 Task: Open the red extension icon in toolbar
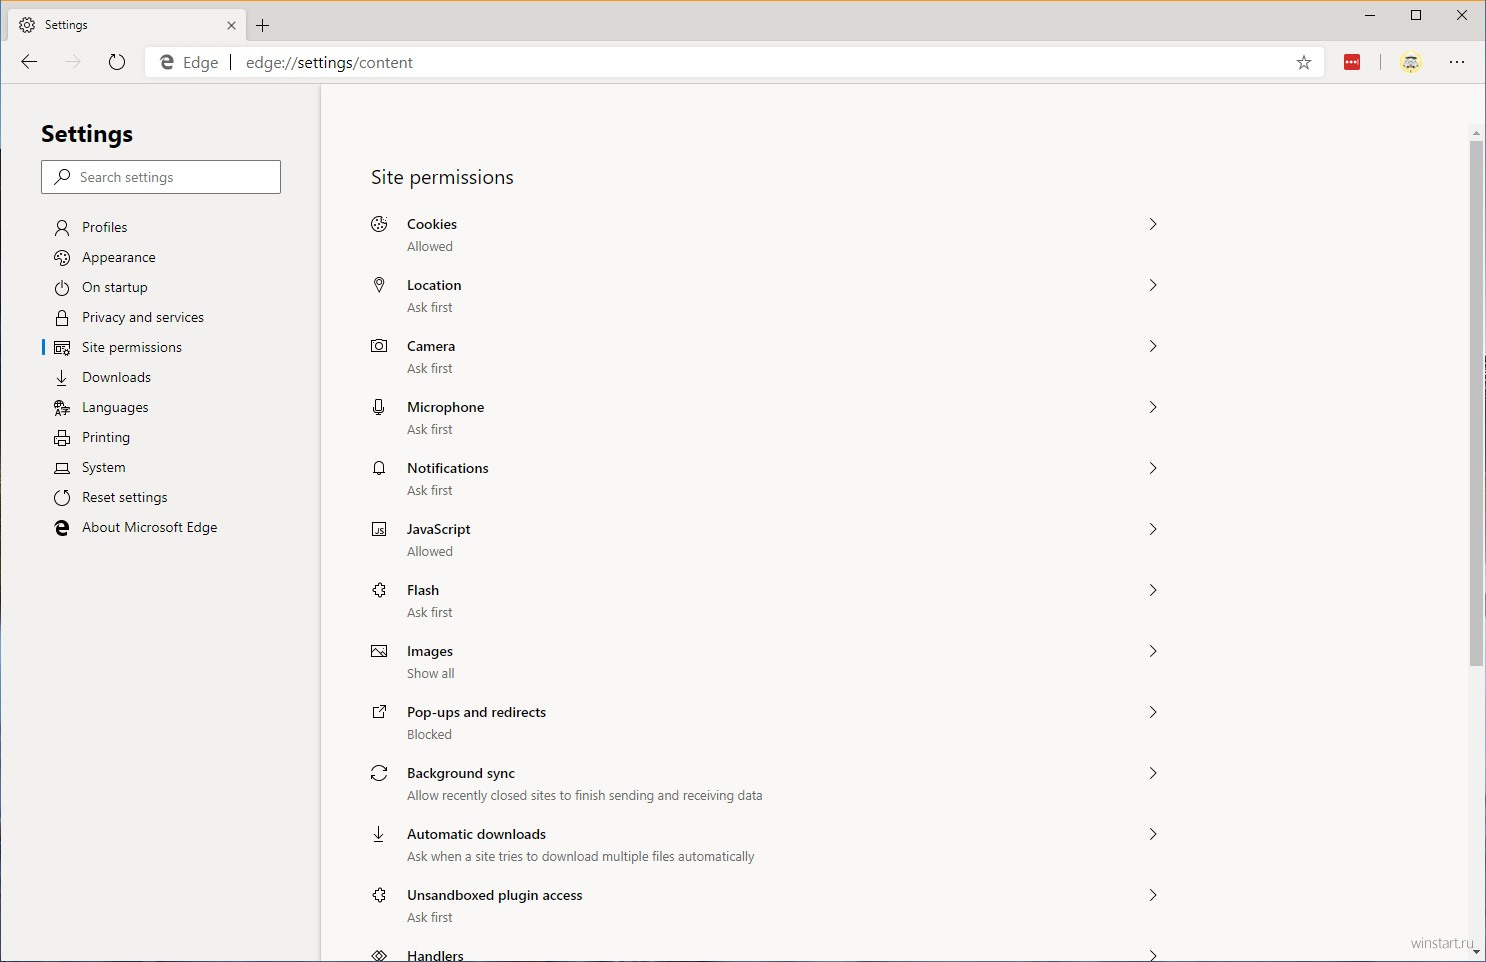click(1352, 62)
